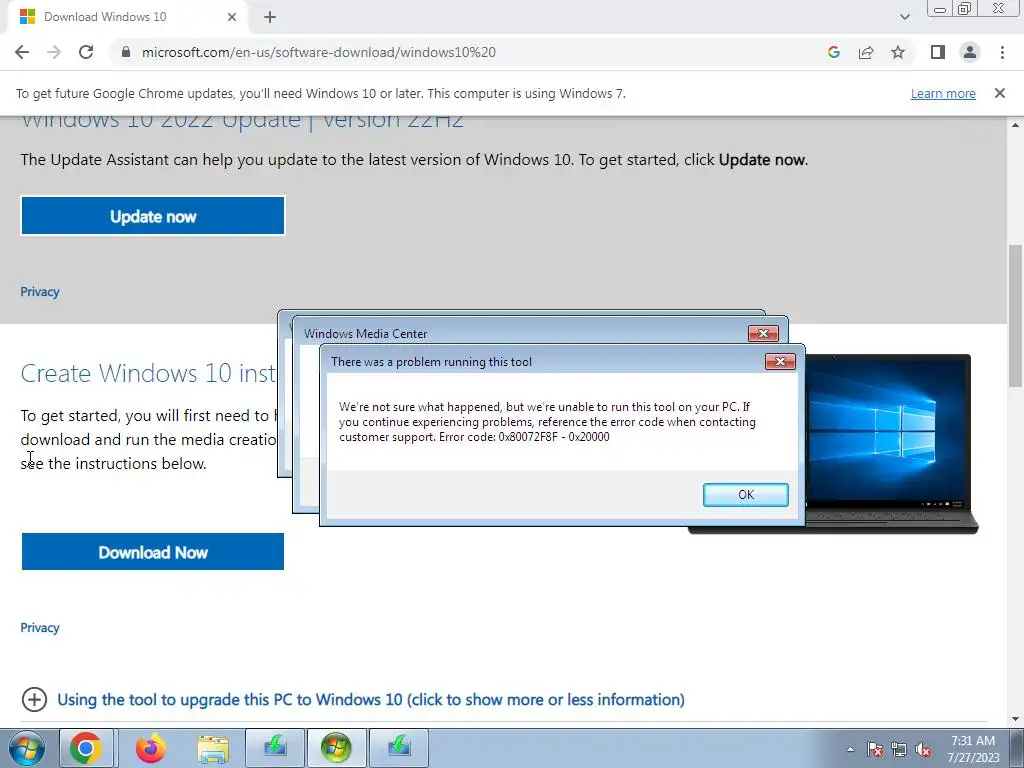Viewport: 1024px width, 768px height.
Task: Click the 'Create Windows 10 inst' heading
Action: [148, 373]
